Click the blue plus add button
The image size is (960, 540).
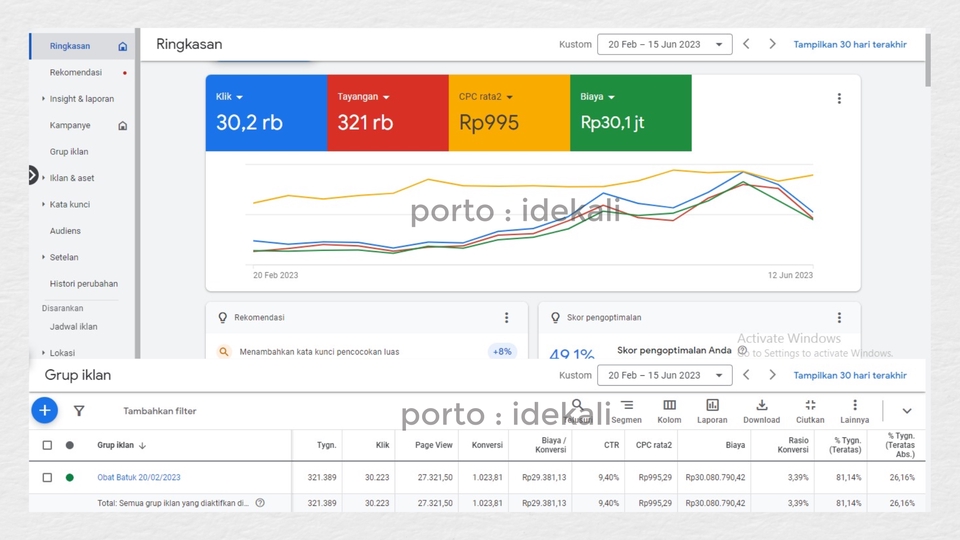coord(45,411)
